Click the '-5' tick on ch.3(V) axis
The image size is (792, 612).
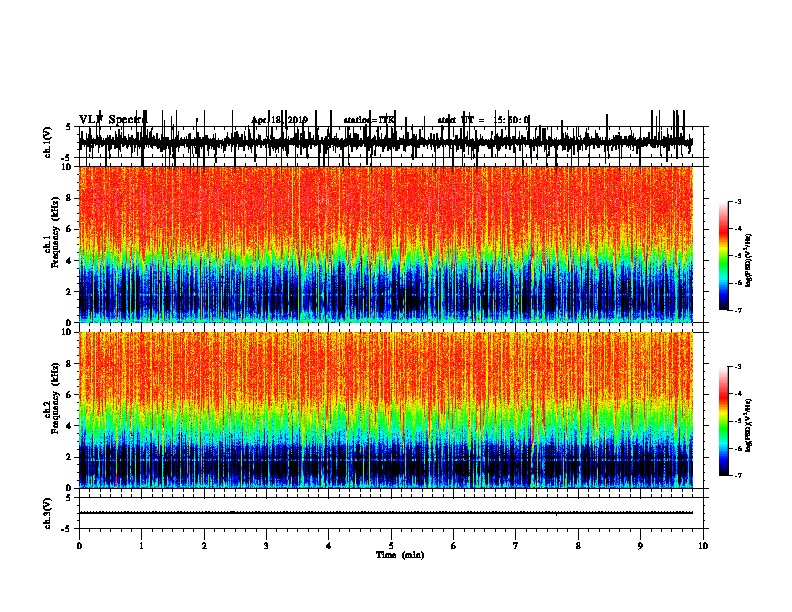click(x=67, y=529)
